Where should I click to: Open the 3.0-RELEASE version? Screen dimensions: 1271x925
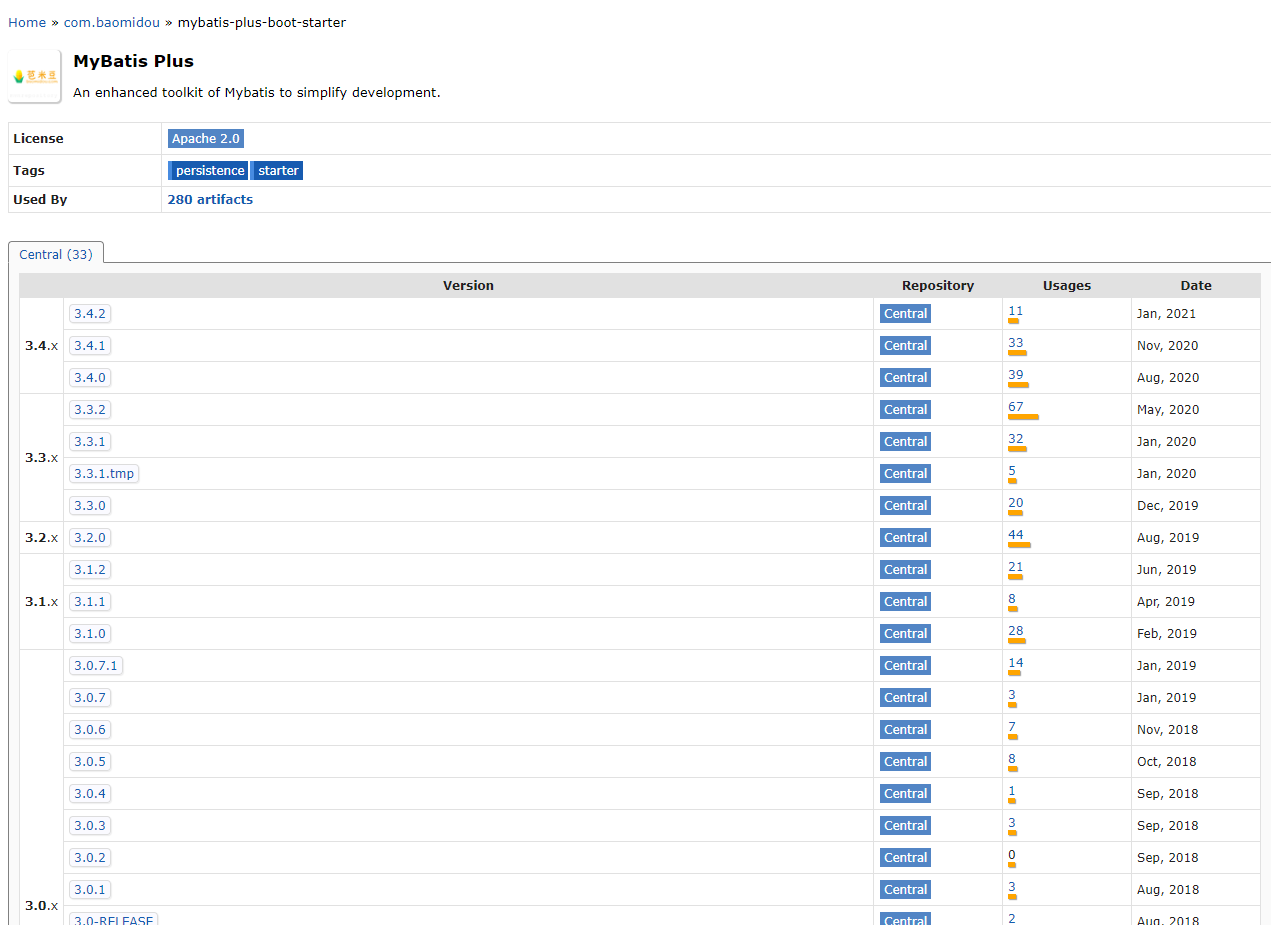click(112, 919)
